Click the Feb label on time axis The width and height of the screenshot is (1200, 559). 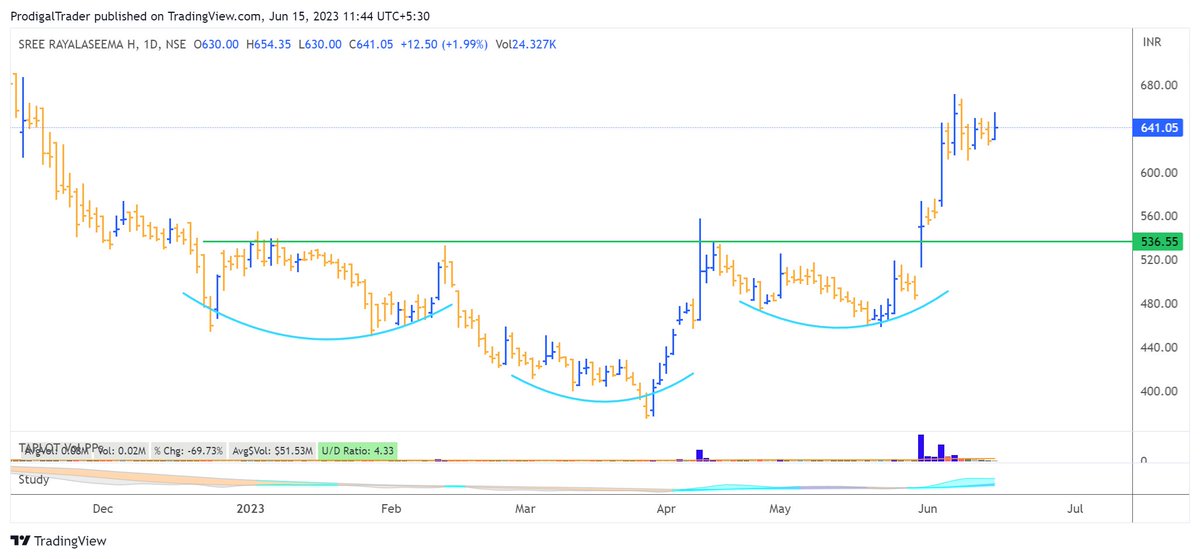pyautogui.click(x=391, y=509)
